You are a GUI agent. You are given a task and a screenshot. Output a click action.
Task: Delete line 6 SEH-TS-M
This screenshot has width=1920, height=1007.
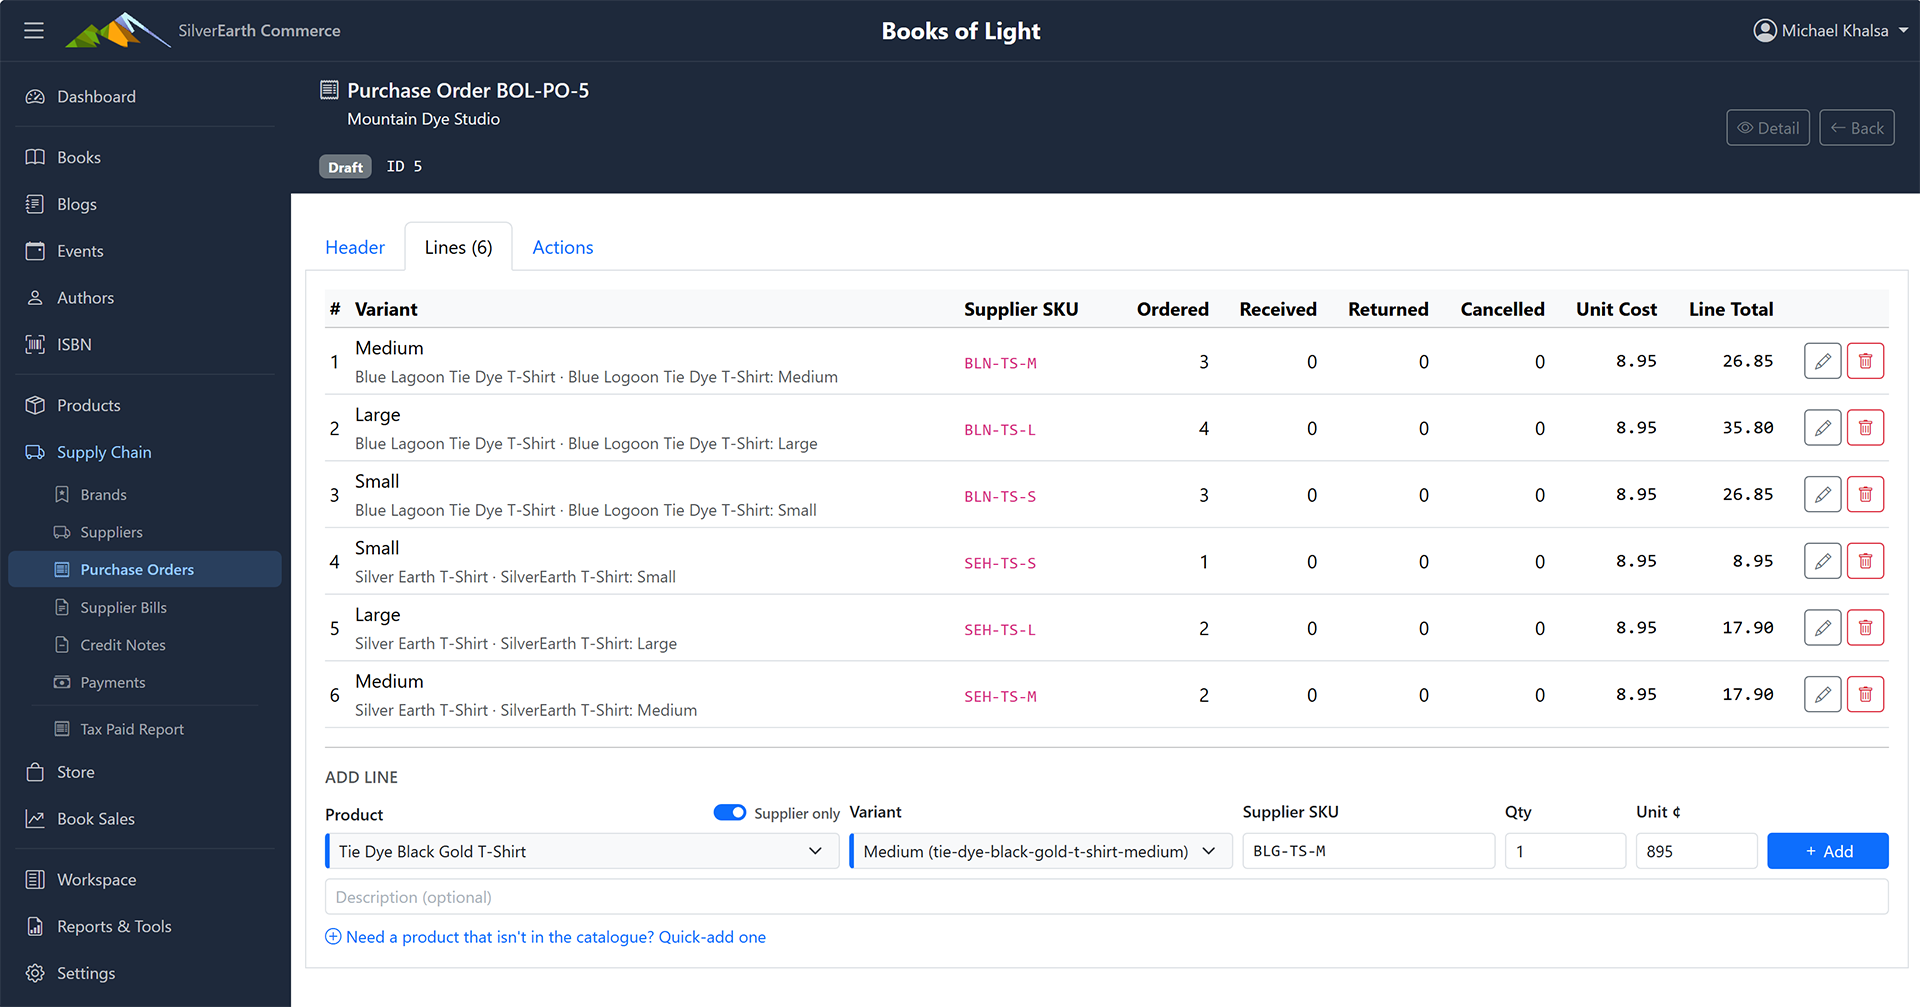(1865, 694)
